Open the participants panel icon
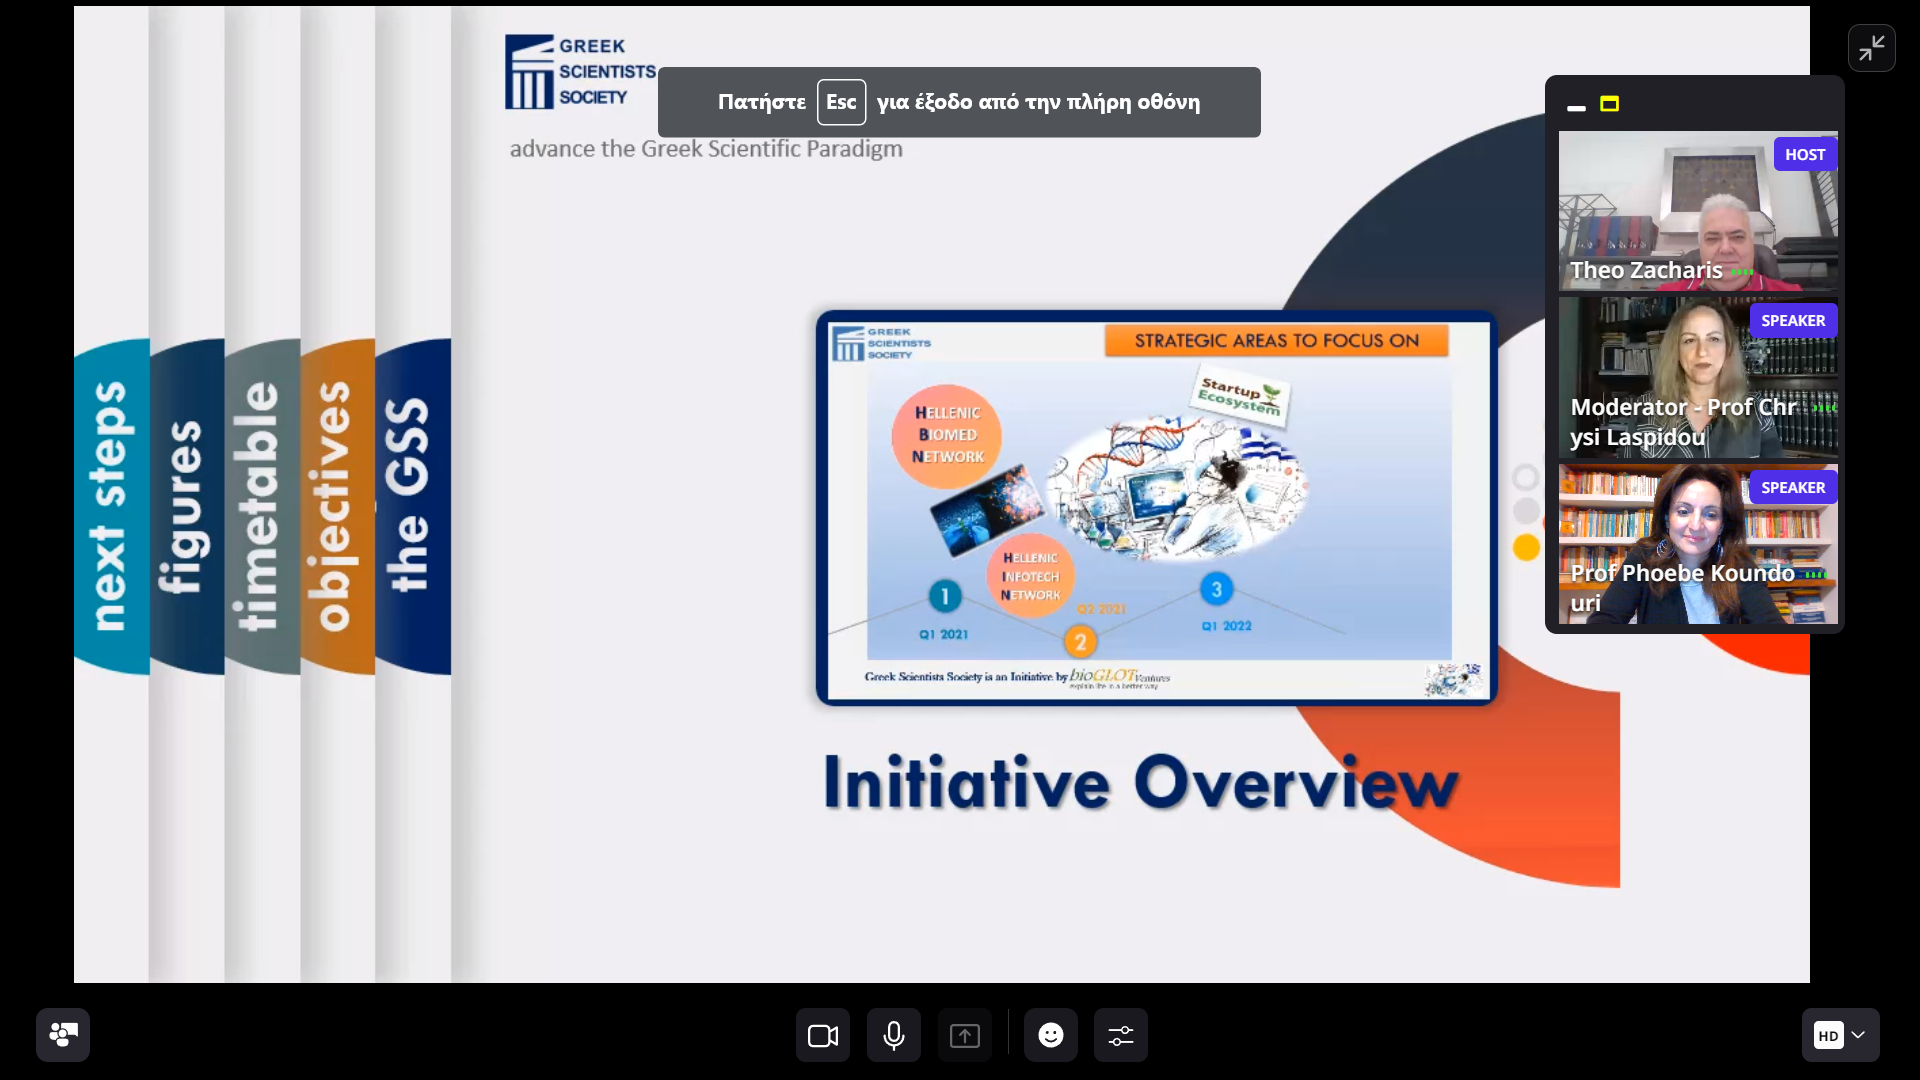 pyautogui.click(x=63, y=1035)
